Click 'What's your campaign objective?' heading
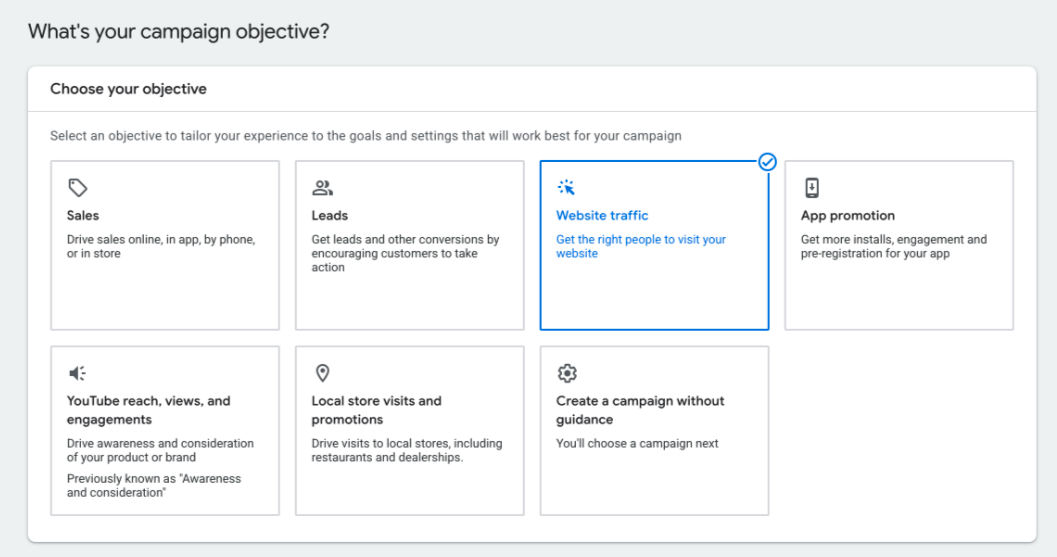 pos(179,32)
